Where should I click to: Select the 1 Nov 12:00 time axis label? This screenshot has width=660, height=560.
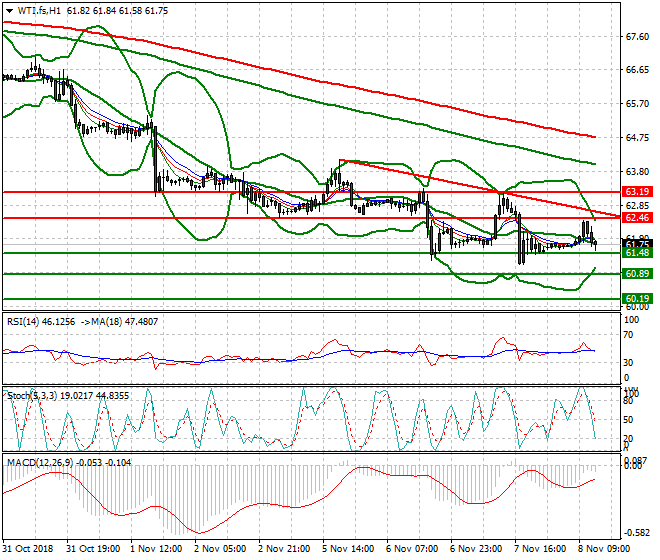[x=156, y=549]
